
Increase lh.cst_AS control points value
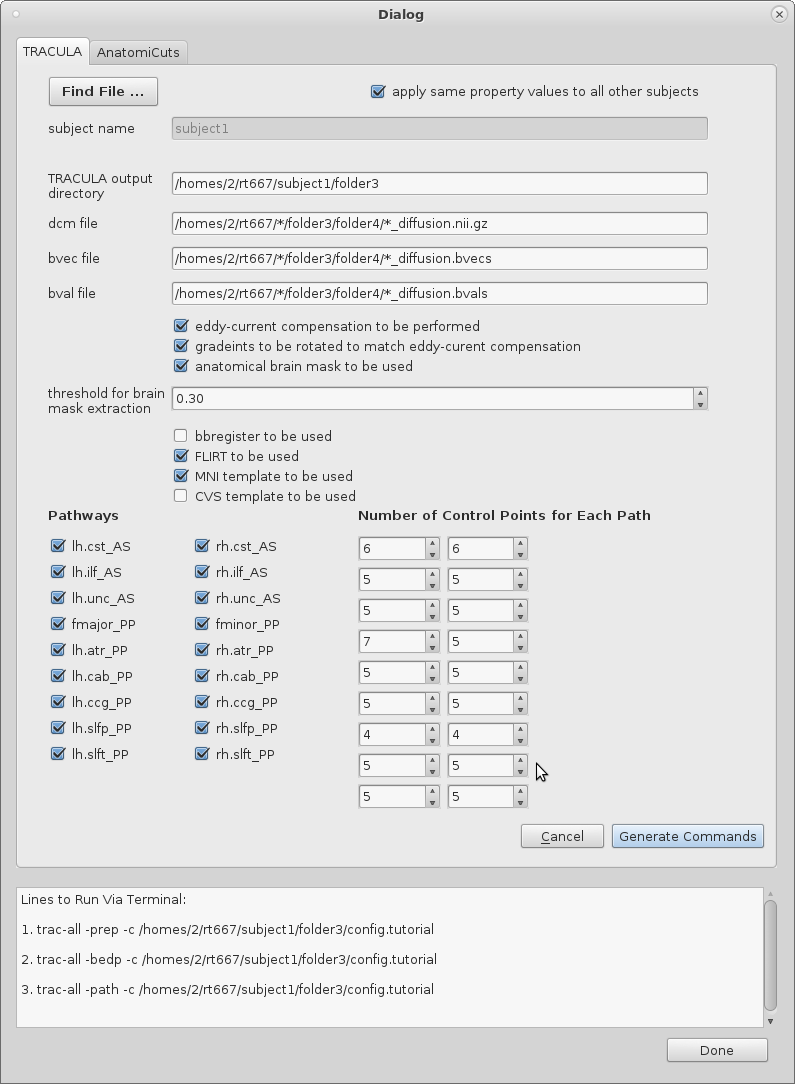point(432,543)
